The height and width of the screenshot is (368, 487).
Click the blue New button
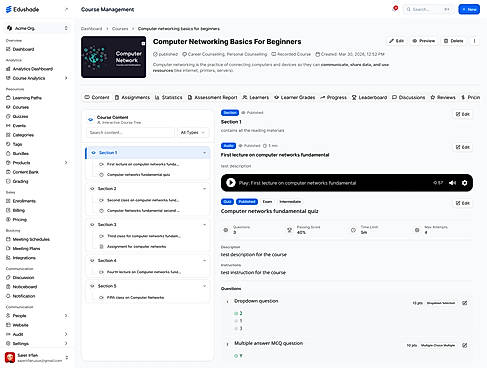[x=469, y=9]
